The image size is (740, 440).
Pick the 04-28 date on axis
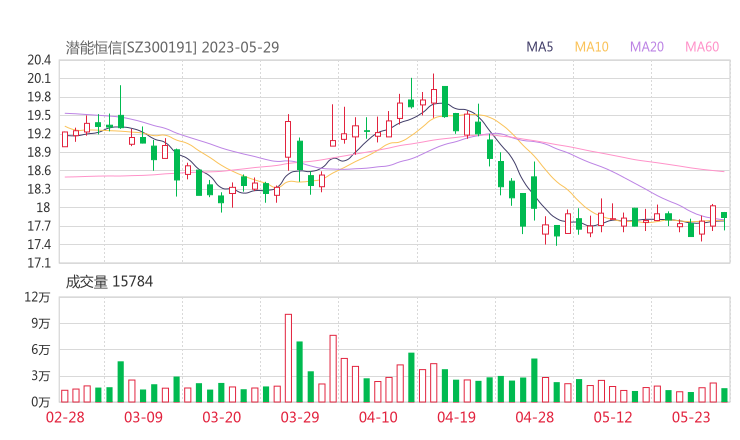(x=534, y=417)
